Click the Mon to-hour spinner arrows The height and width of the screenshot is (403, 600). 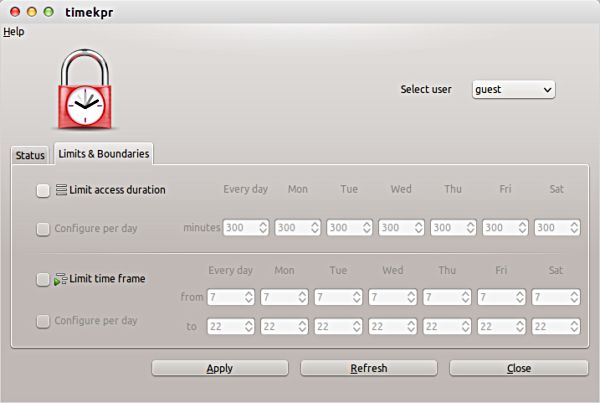coord(303,326)
